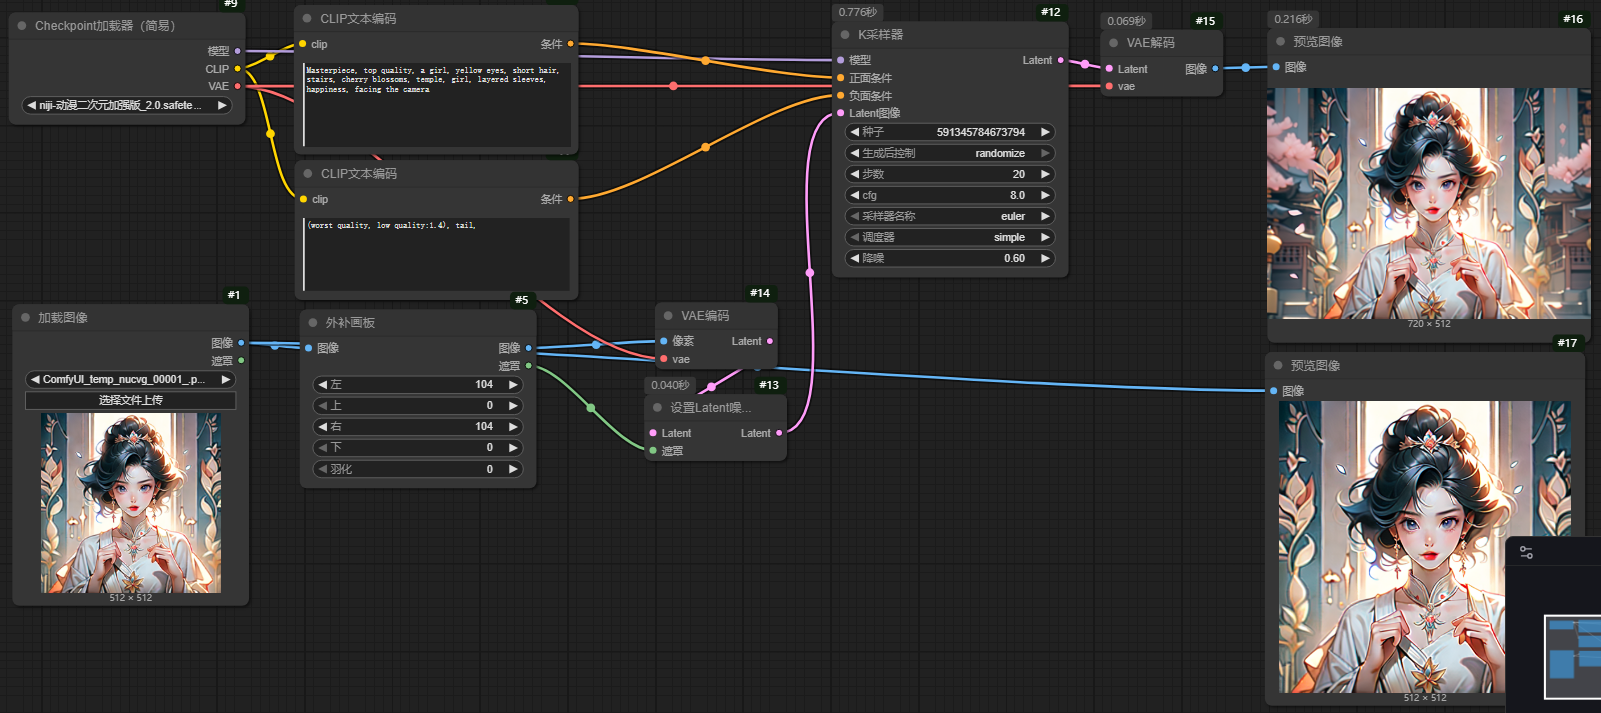Collapse the VAE解码 node using its title dot

click(1113, 43)
